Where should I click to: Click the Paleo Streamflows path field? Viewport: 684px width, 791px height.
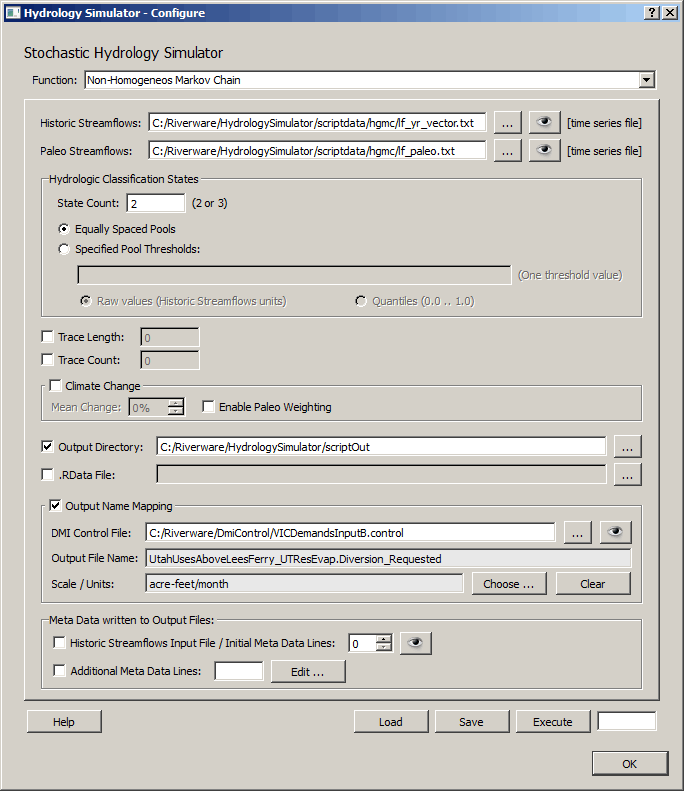click(317, 151)
